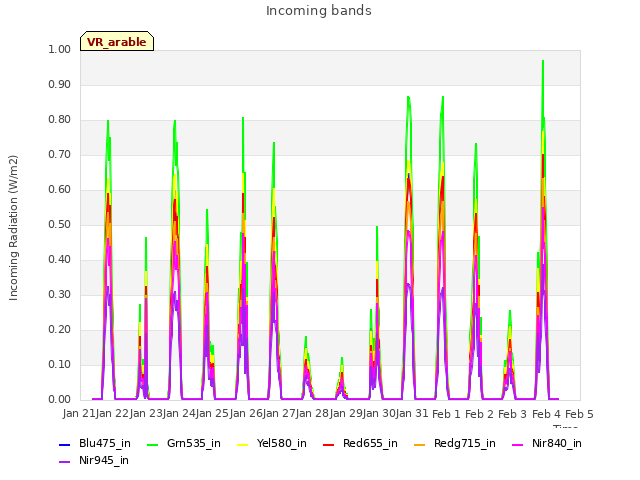The image size is (640, 480).
Task: Click the Jan 28 x-axis date label
Action: coord(313,414)
